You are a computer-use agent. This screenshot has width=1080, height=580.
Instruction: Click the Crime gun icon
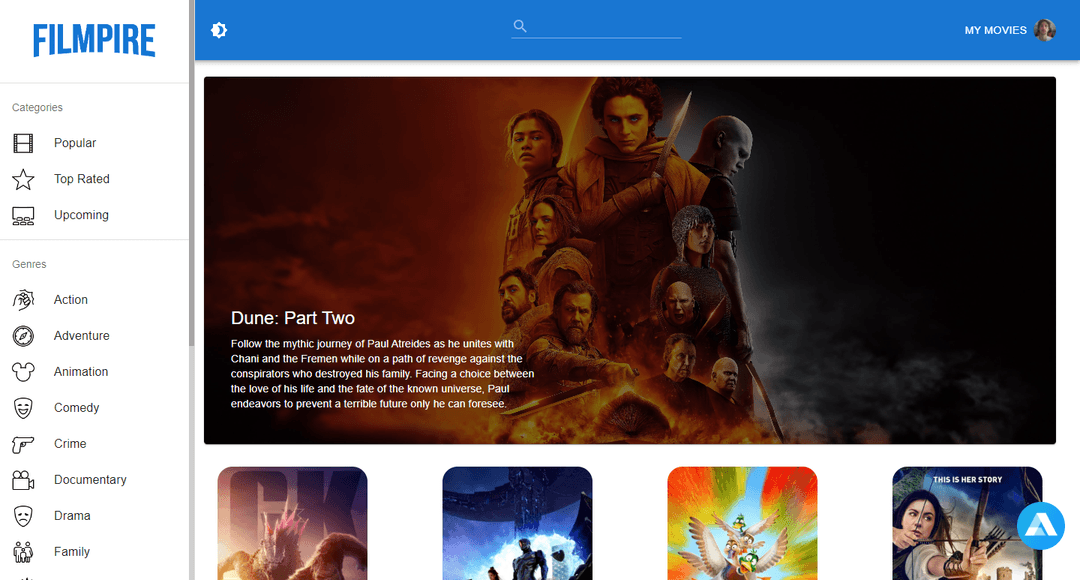23,444
